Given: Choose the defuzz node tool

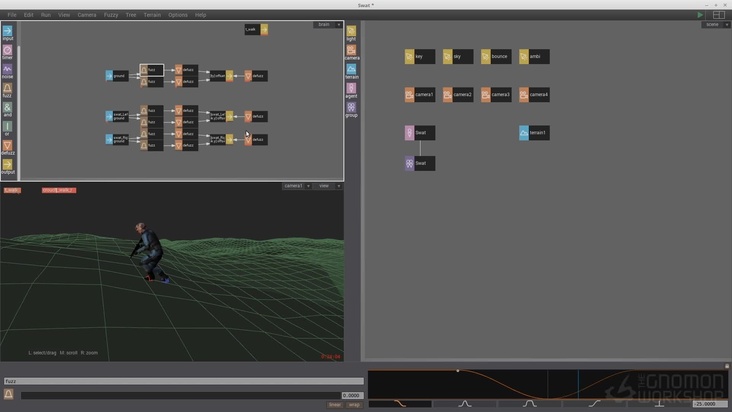Looking at the screenshot, I should tap(8, 146).
